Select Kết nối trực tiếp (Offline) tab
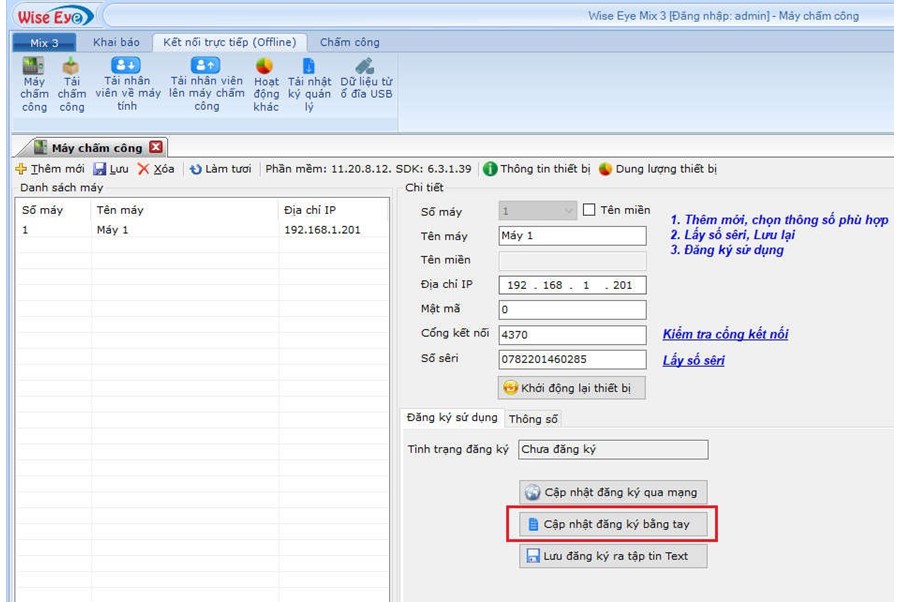900x602 pixels. tap(230, 42)
